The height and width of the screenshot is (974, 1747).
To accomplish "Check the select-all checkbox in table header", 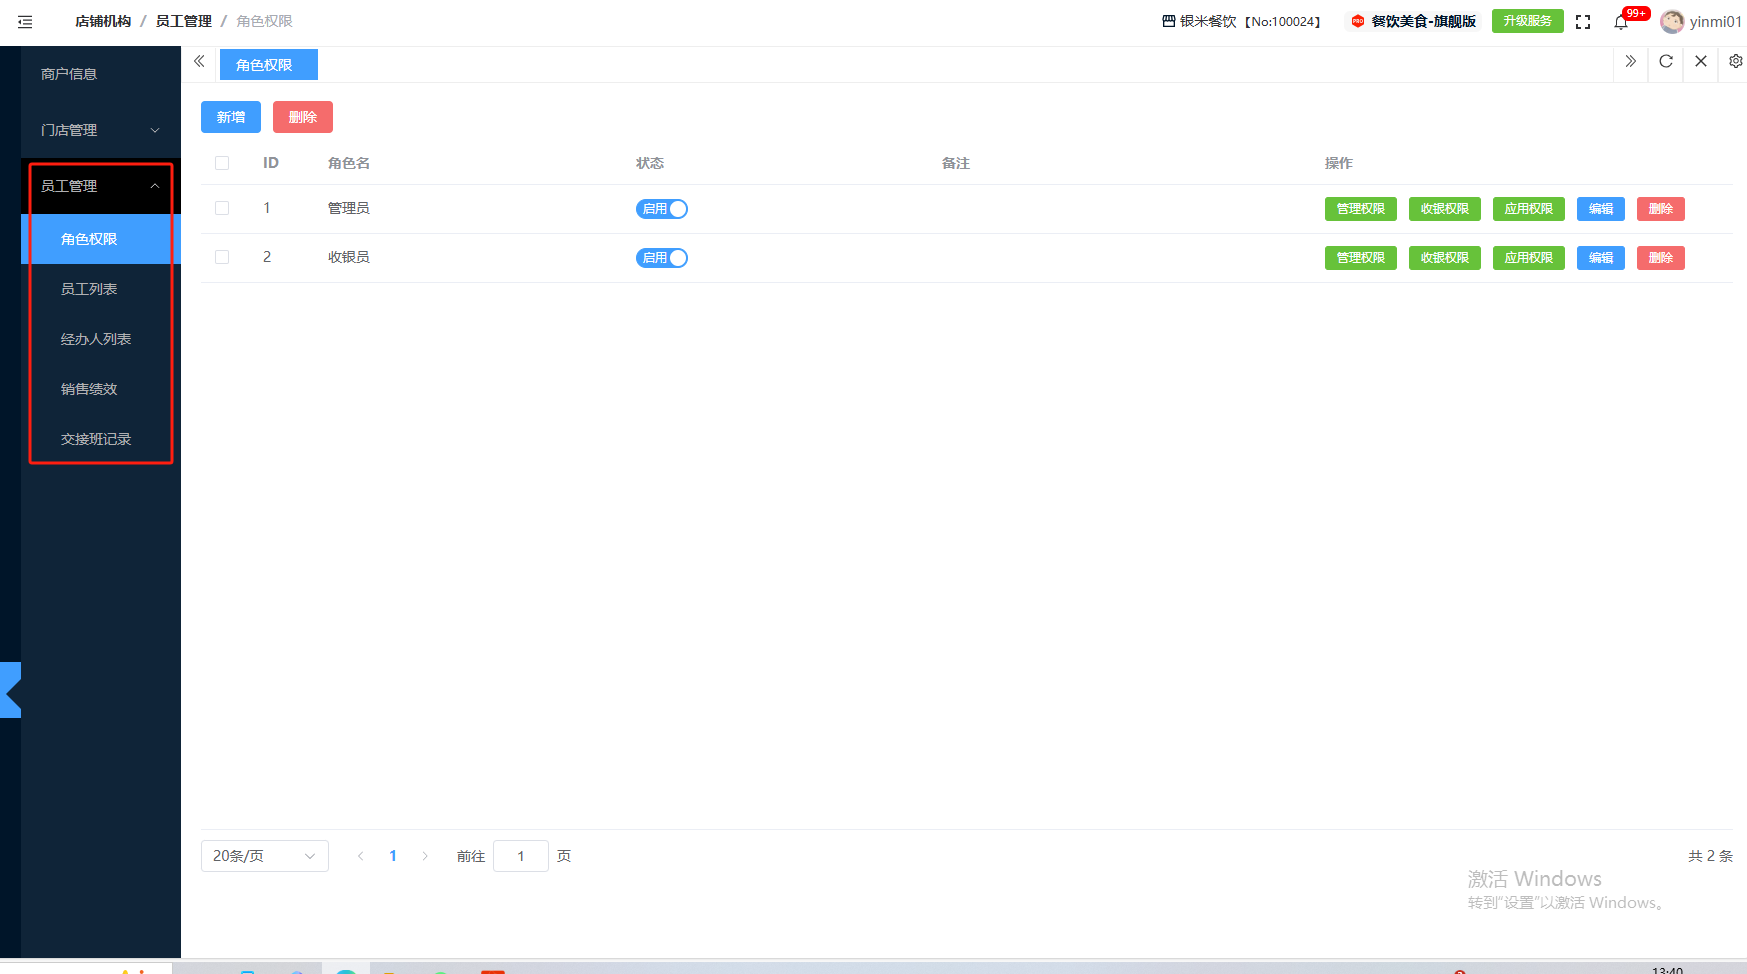I will 222,163.
